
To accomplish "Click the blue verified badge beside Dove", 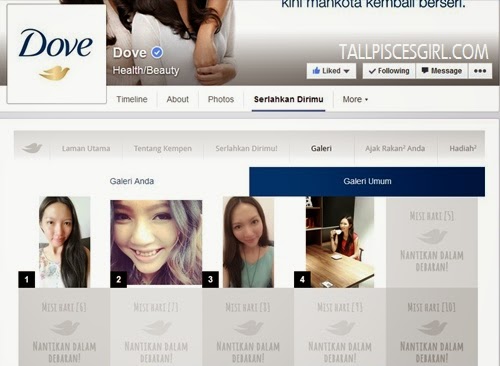I will pos(157,52).
